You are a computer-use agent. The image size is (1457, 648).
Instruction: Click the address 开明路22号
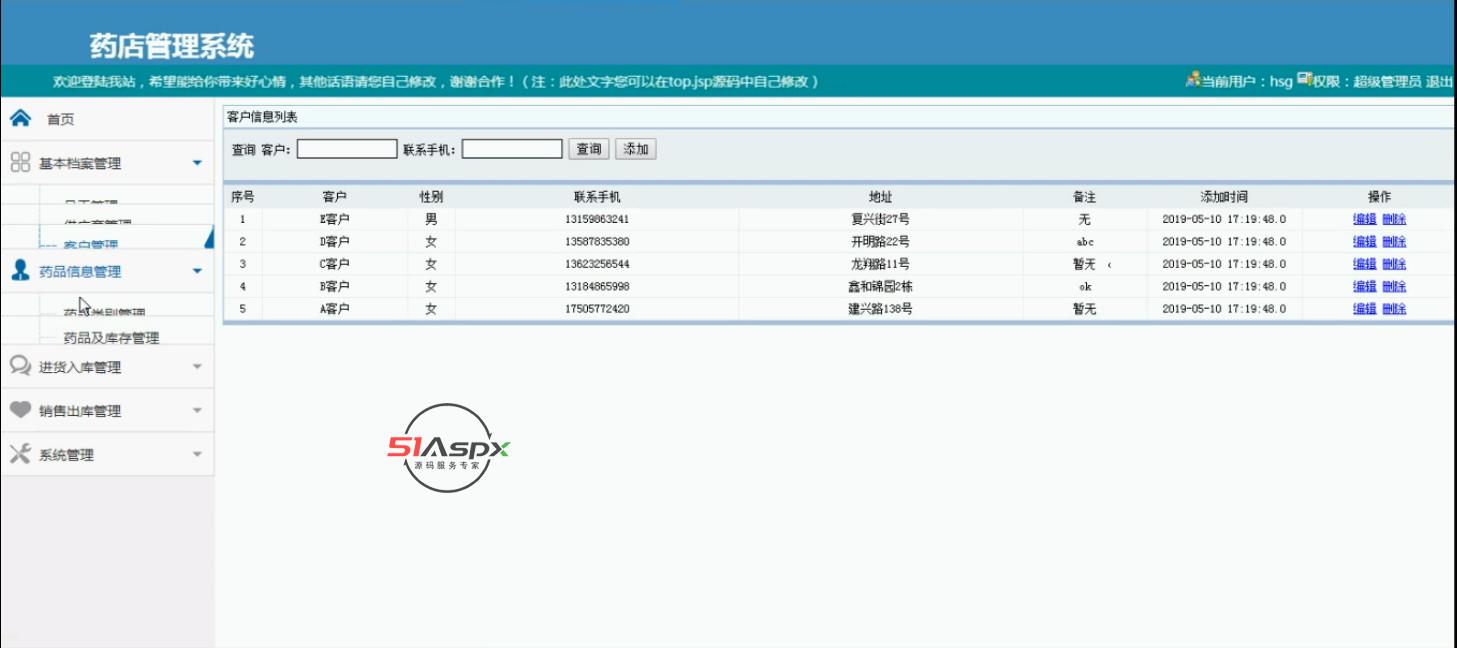(x=880, y=241)
